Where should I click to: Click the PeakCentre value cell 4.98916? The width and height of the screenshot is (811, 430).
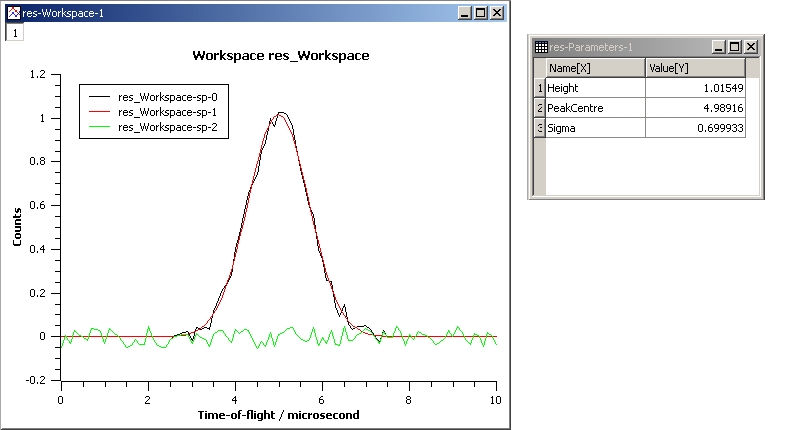click(x=694, y=108)
